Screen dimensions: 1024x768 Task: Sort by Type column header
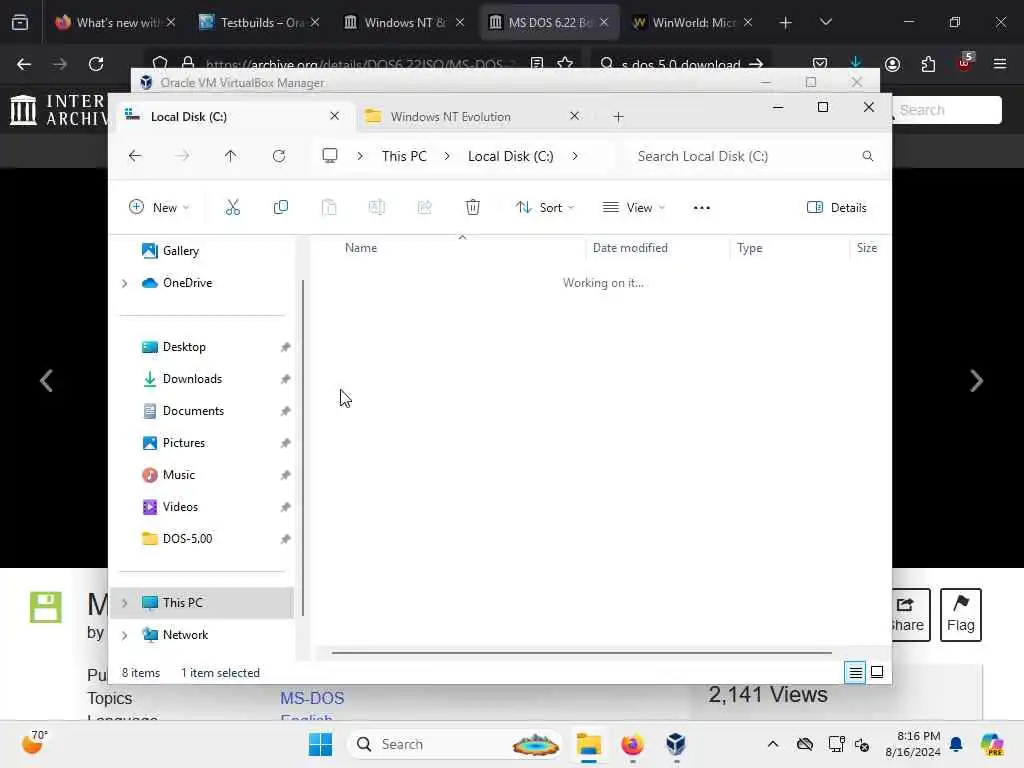pos(750,248)
